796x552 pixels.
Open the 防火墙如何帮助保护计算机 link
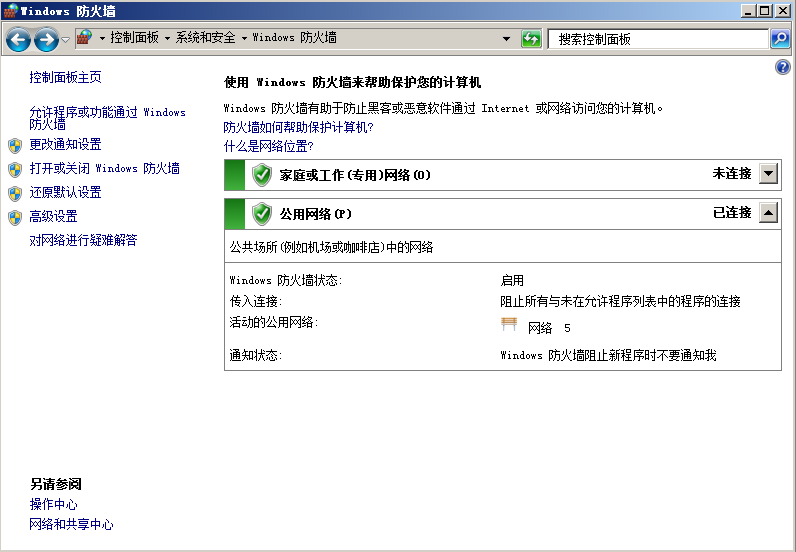tap(298, 128)
